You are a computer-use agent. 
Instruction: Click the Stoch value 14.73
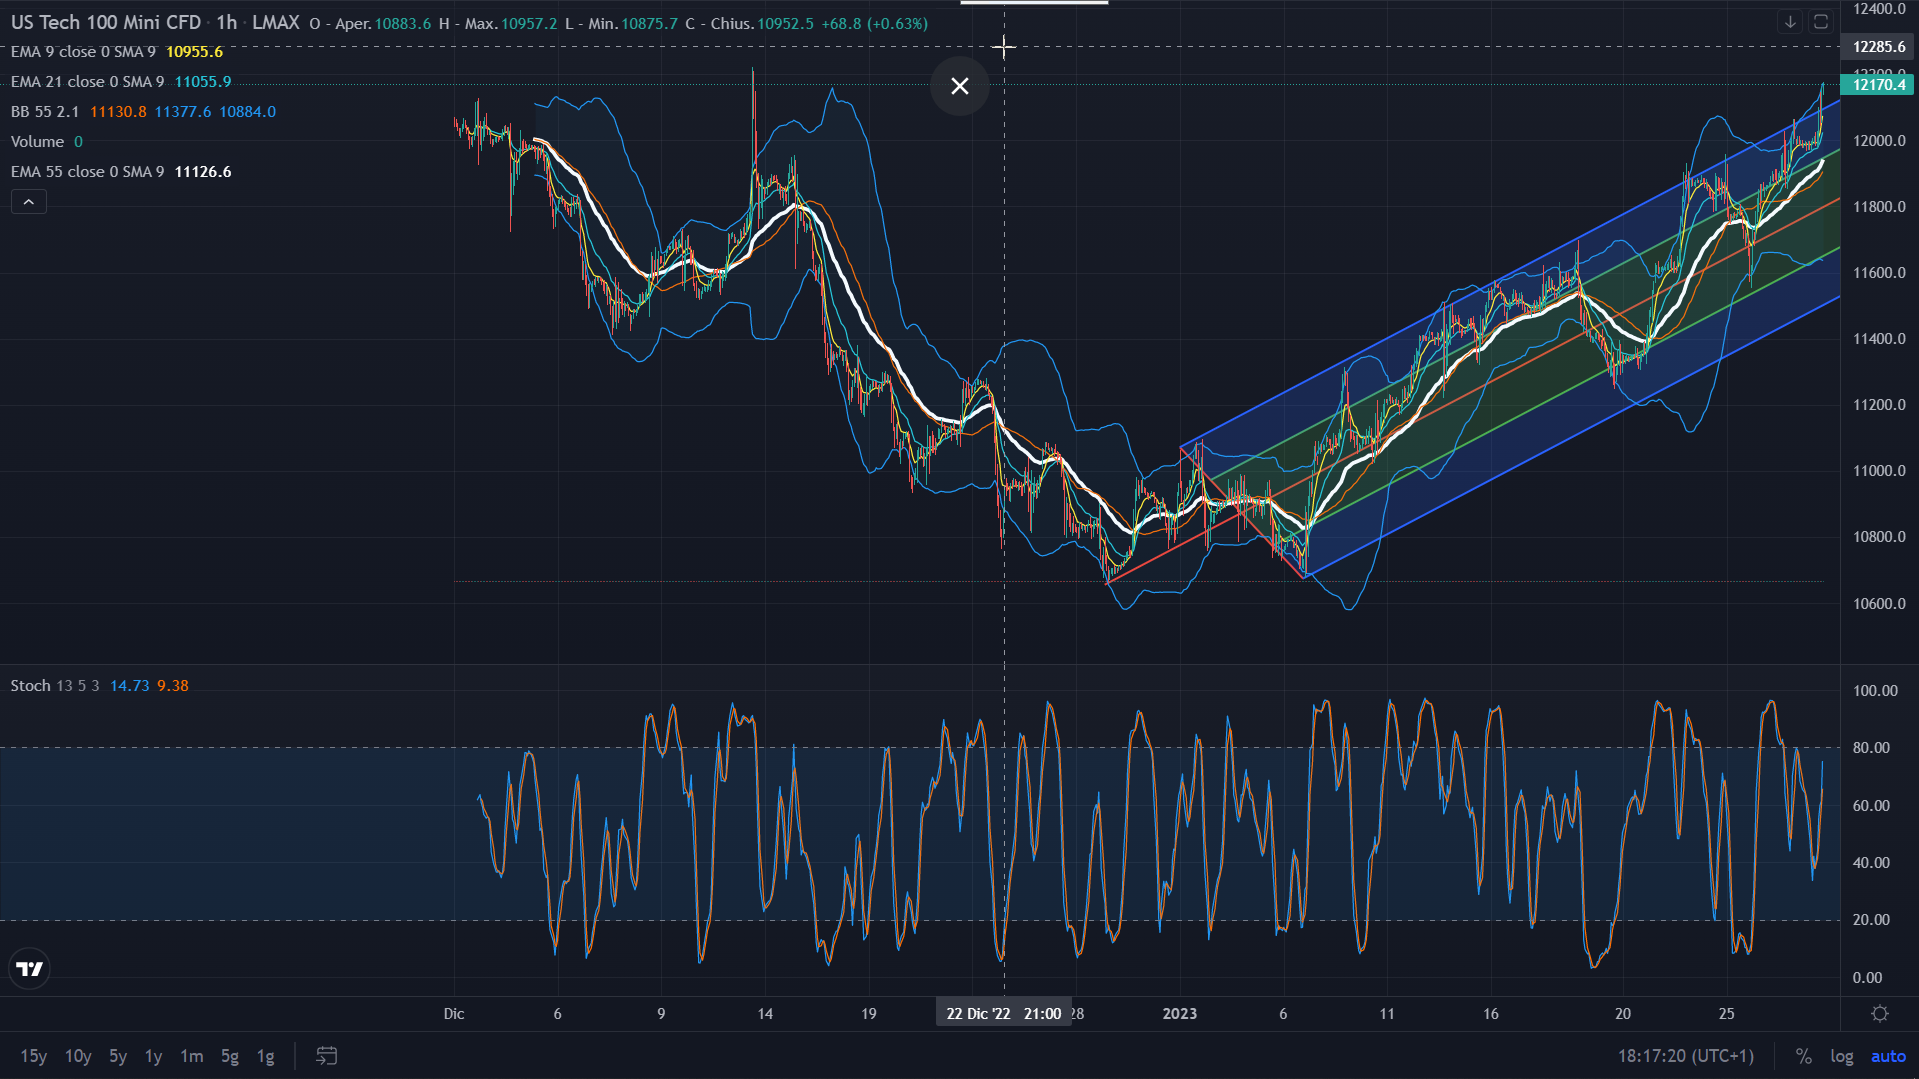point(129,686)
